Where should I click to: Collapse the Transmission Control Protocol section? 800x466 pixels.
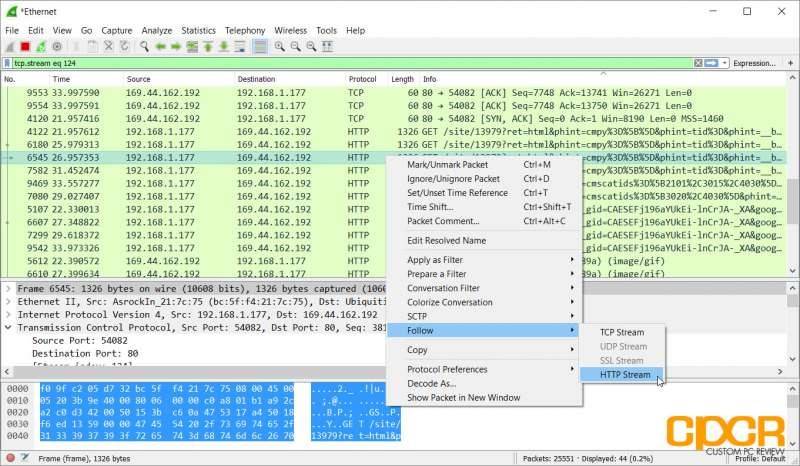point(8,328)
